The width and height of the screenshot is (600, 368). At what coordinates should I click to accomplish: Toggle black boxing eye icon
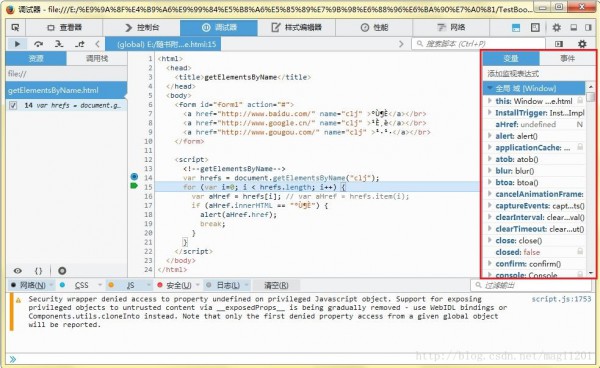pos(18,271)
